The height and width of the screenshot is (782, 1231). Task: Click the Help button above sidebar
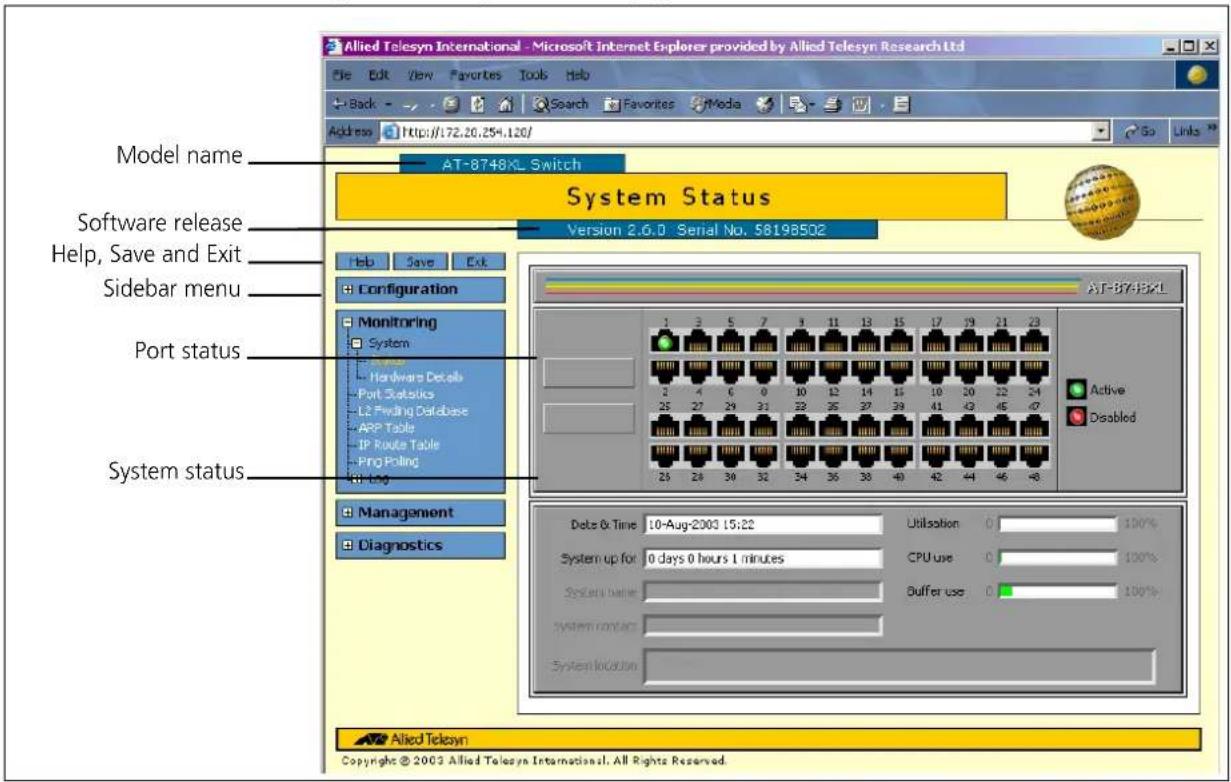(360, 263)
